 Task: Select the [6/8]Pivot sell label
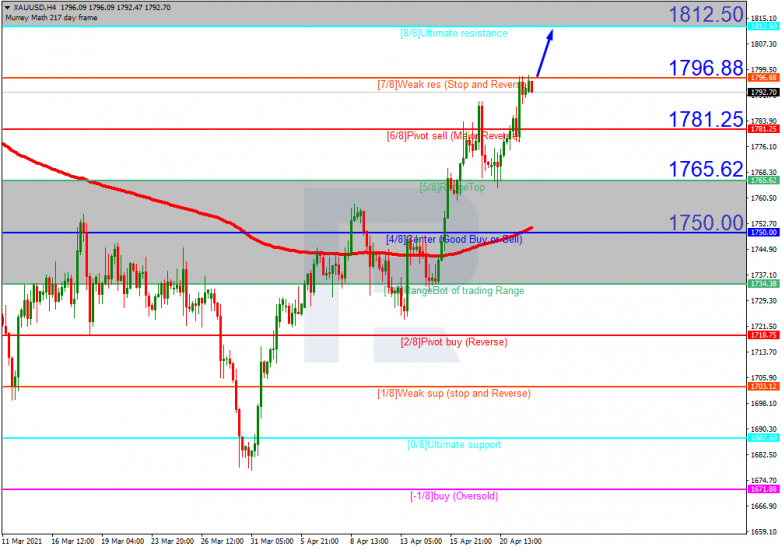[x=452, y=136]
